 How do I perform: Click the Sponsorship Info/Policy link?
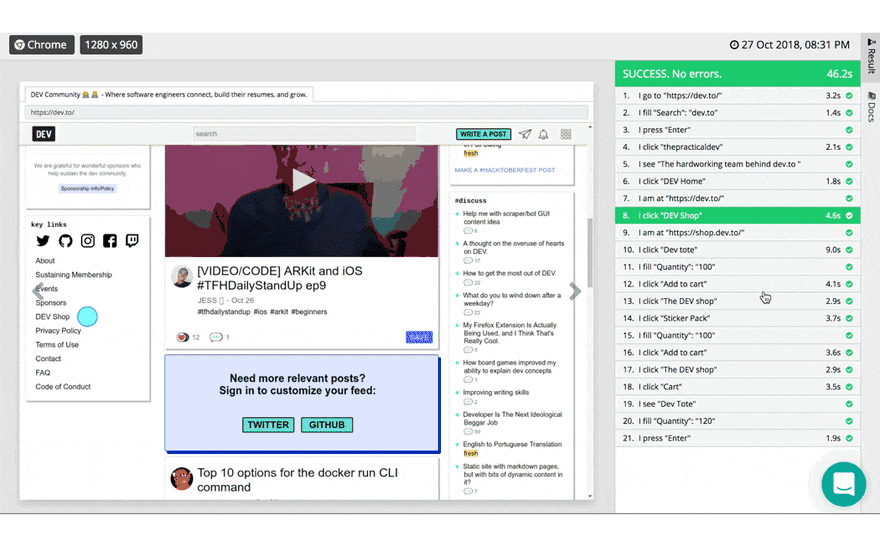coord(88,189)
